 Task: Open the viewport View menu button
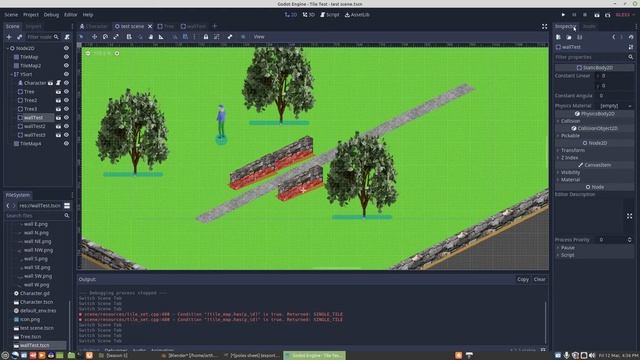[259, 37]
